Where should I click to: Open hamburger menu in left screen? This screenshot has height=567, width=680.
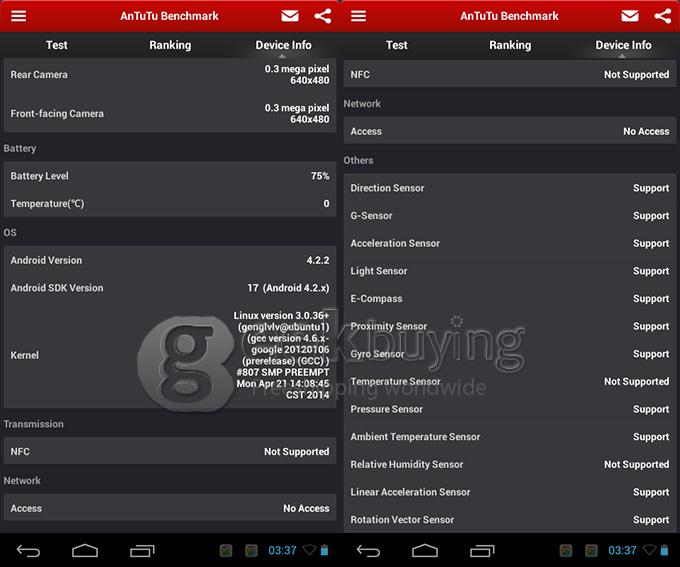[18, 16]
